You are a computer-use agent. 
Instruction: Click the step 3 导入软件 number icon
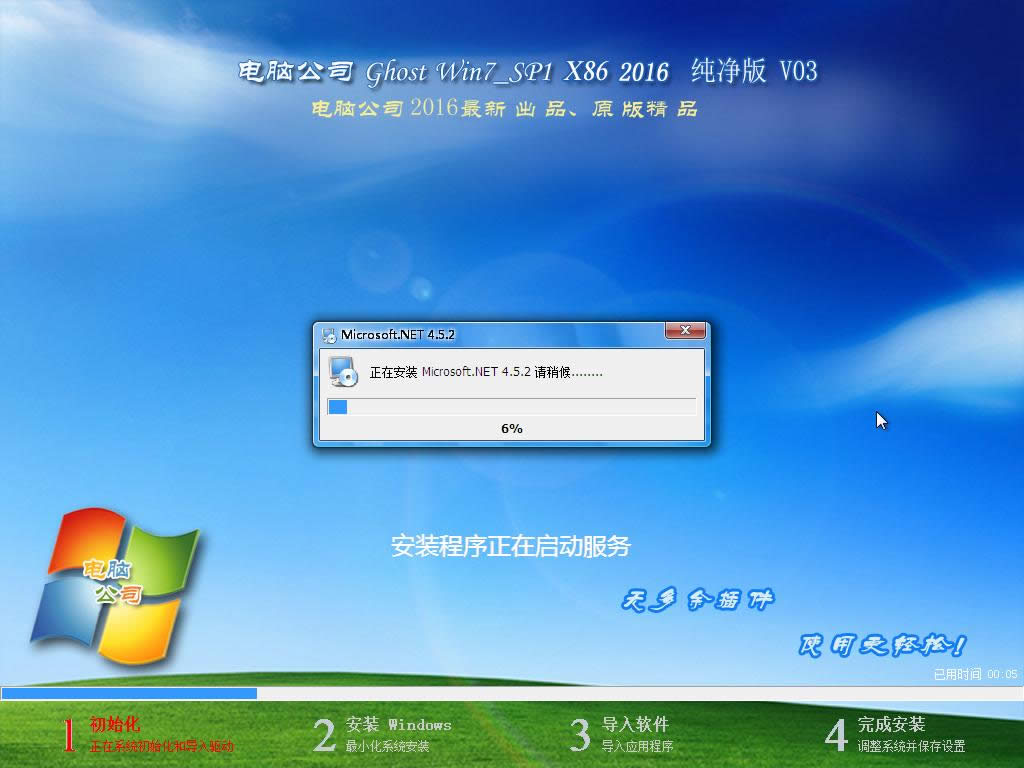(x=580, y=733)
